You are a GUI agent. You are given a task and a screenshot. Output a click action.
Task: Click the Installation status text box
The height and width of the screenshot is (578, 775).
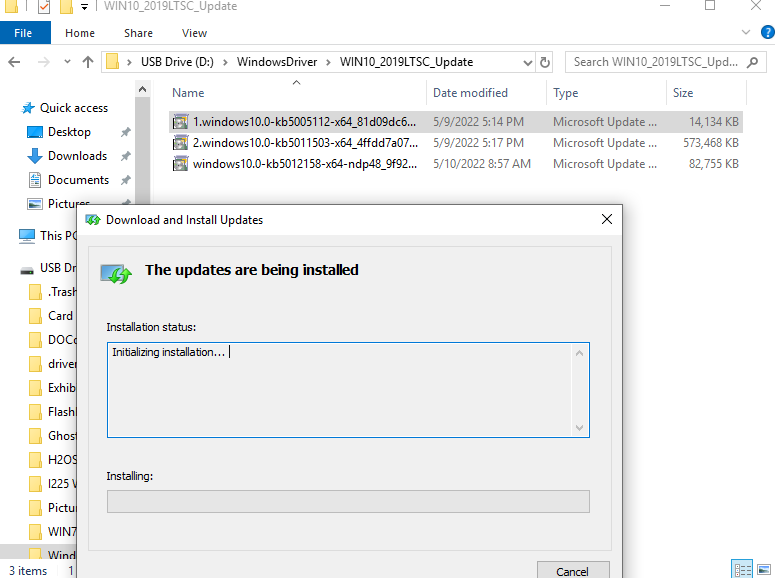tap(348, 390)
